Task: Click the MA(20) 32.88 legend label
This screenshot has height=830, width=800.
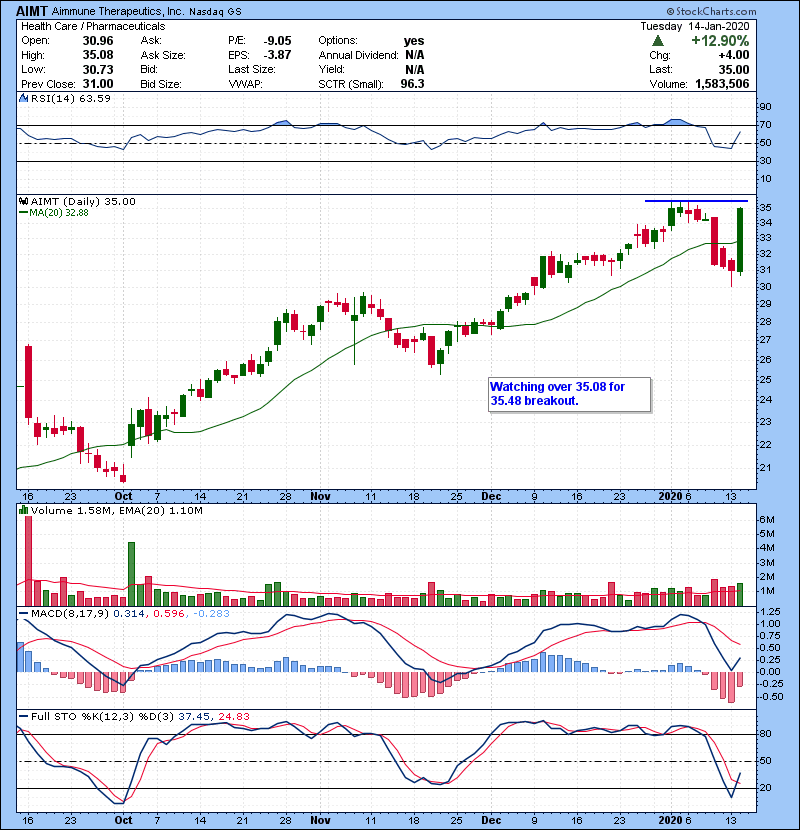Action: (59, 213)
